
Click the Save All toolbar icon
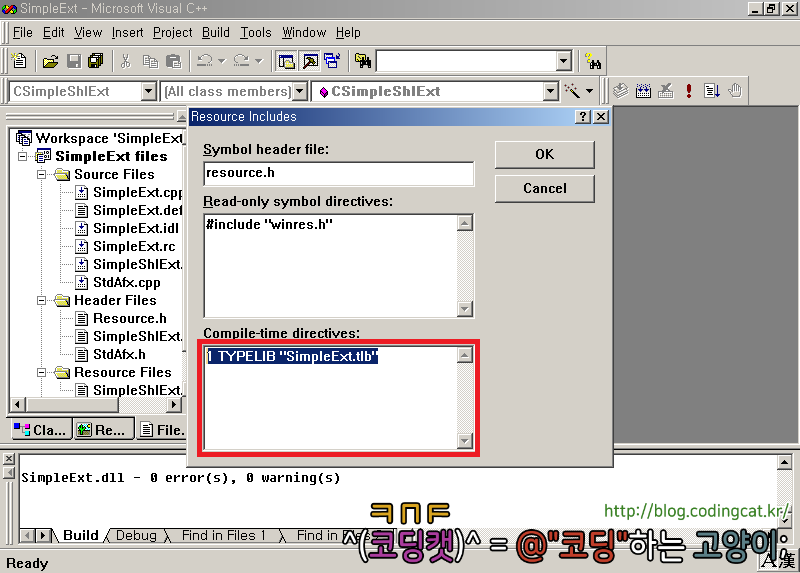(x=95, y=61)
